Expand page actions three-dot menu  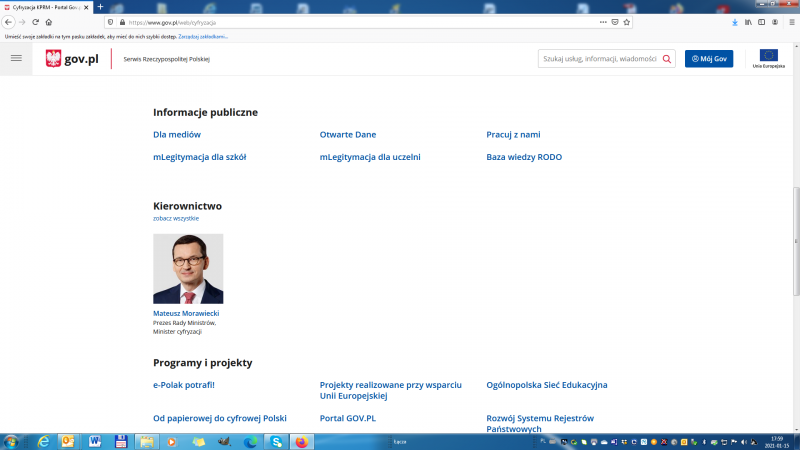point(602,21)
